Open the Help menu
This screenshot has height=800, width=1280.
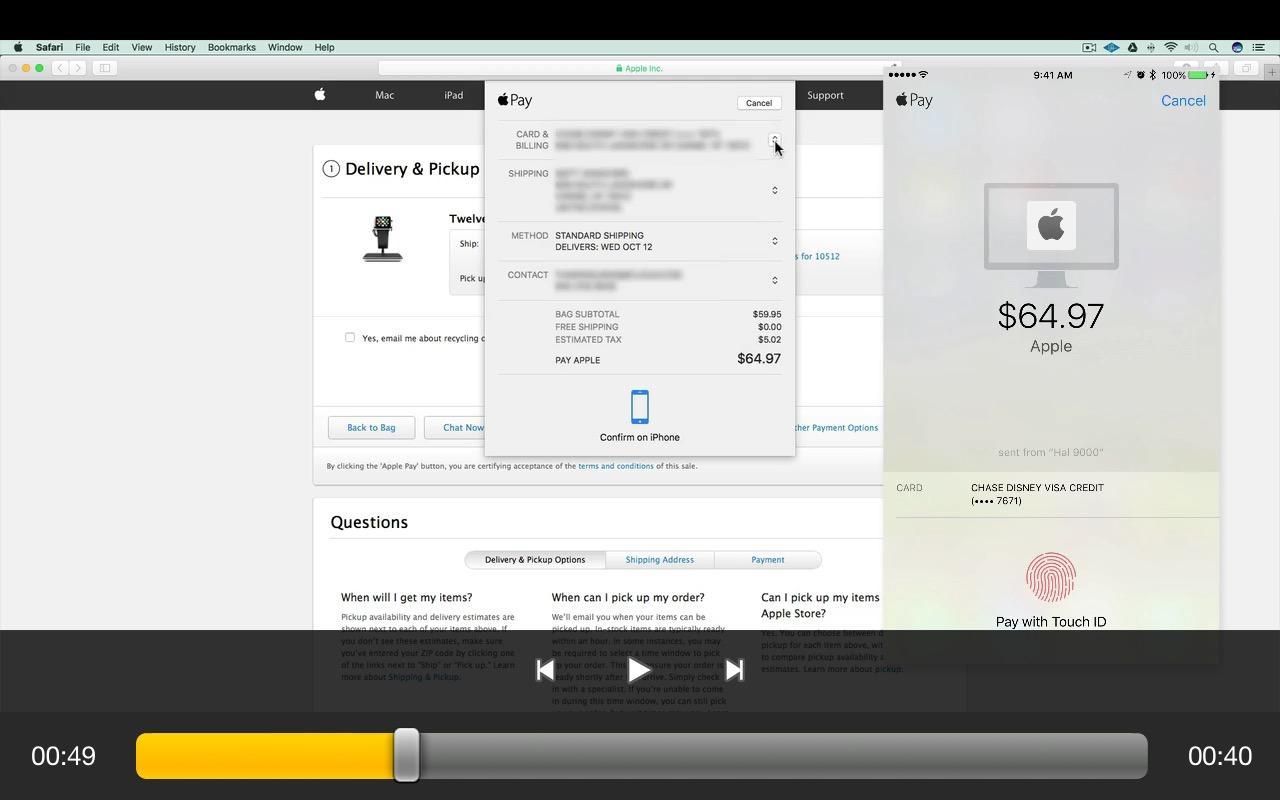(x=324, y=47)
